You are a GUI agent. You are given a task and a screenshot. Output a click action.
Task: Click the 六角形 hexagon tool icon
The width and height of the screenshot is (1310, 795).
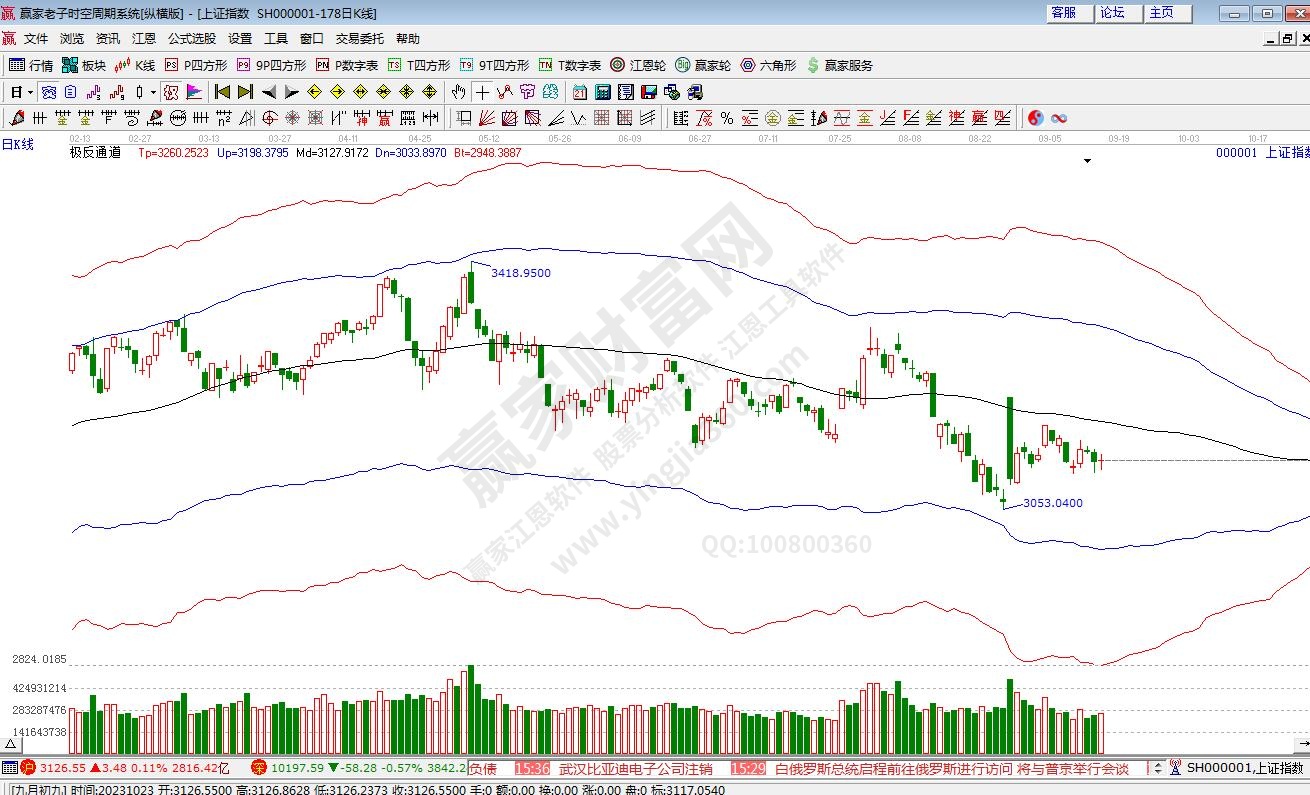tap(768, 65)
